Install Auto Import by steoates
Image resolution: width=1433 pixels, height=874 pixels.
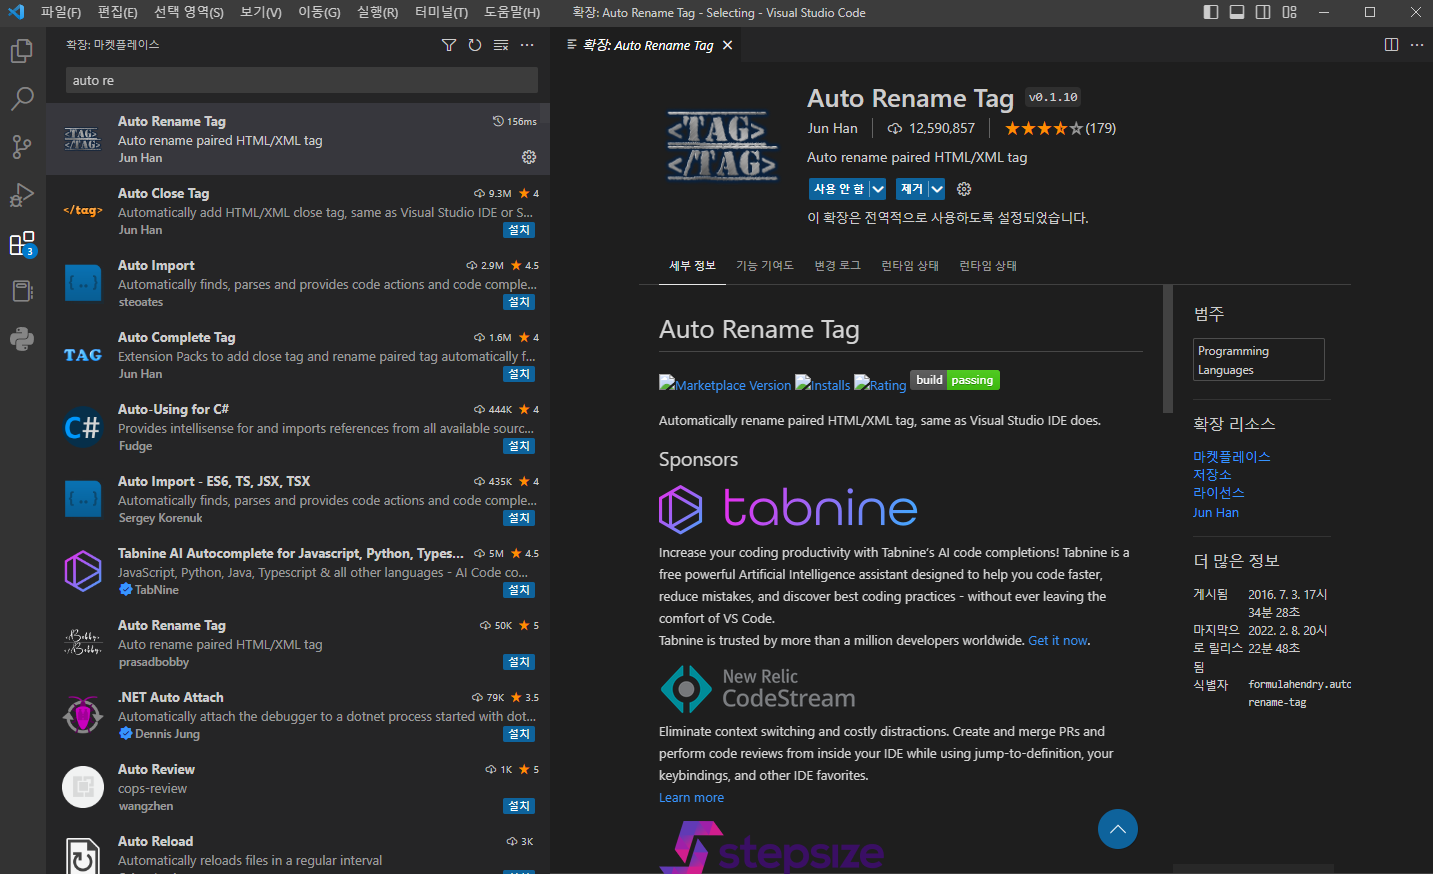[x=519, y=302]
